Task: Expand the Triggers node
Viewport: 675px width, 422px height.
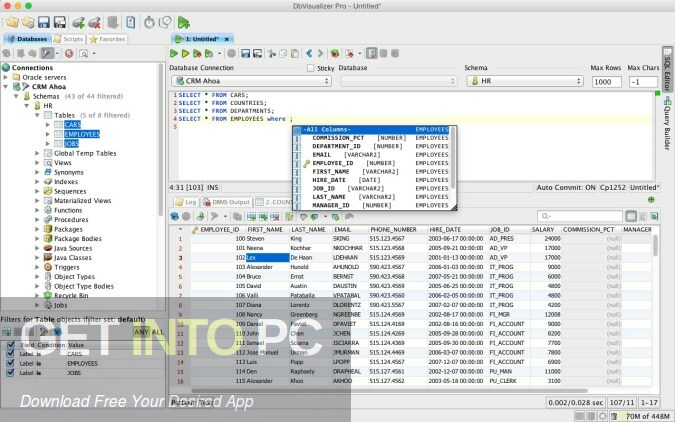Action: pos(37,267)
